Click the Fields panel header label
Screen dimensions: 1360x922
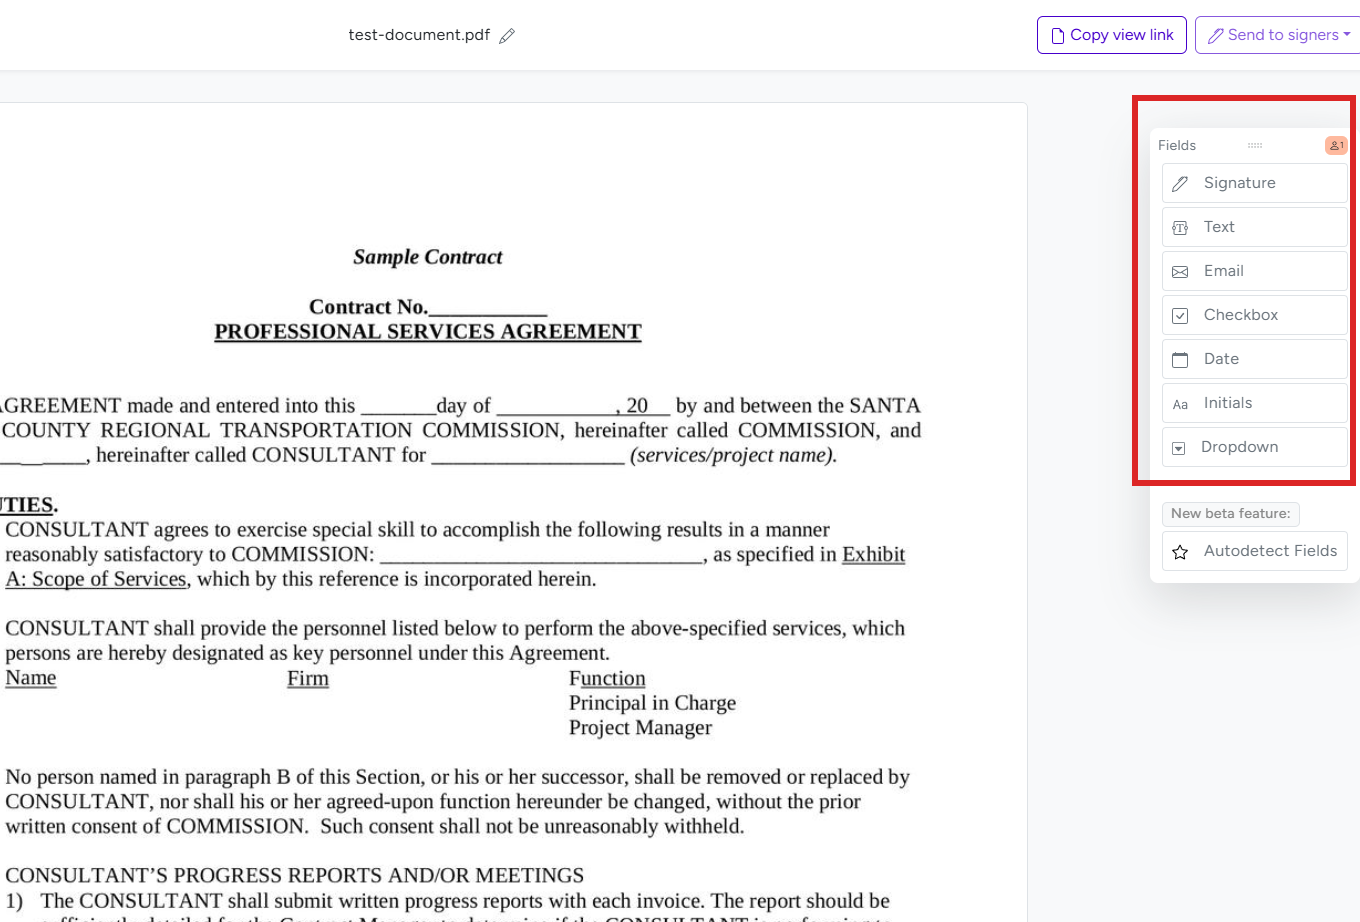(1176, 145)
